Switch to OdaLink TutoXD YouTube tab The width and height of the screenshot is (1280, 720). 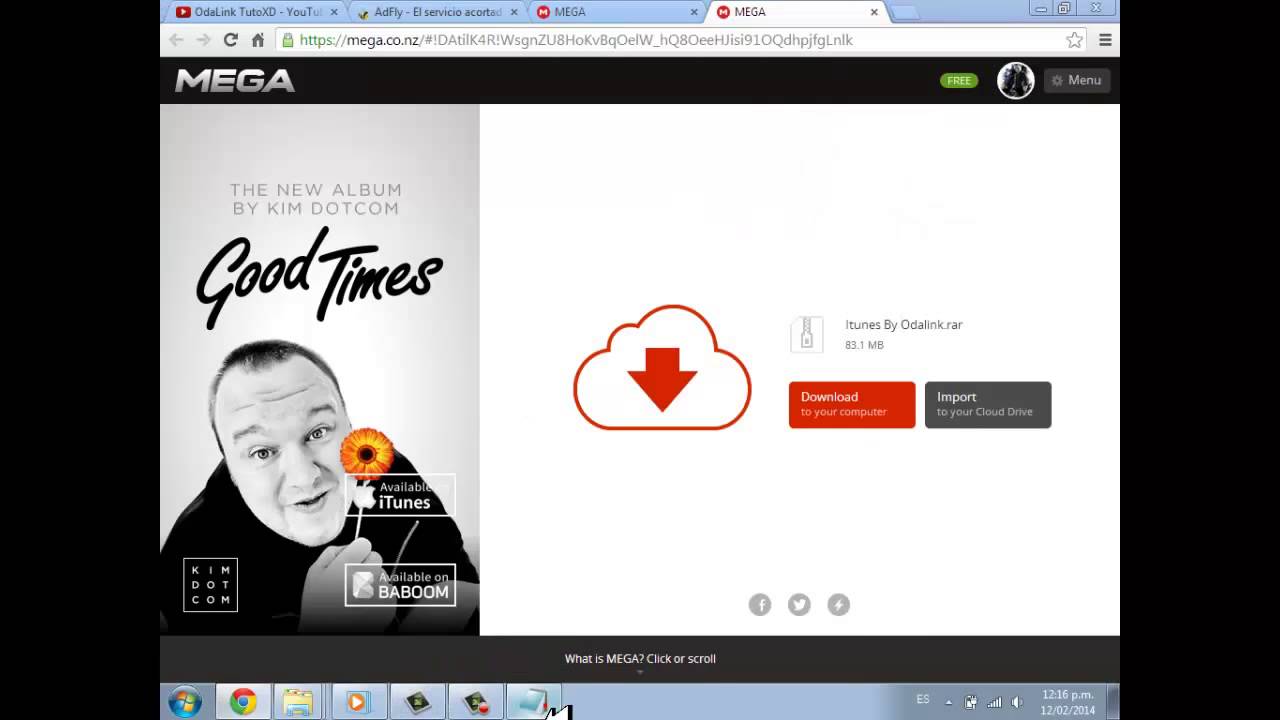(255, 12)
